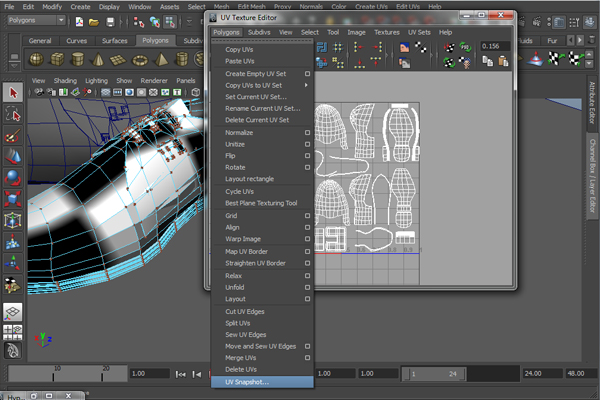Create a polygon cube from shelf

pyautogui.click(x=57, y=59)
